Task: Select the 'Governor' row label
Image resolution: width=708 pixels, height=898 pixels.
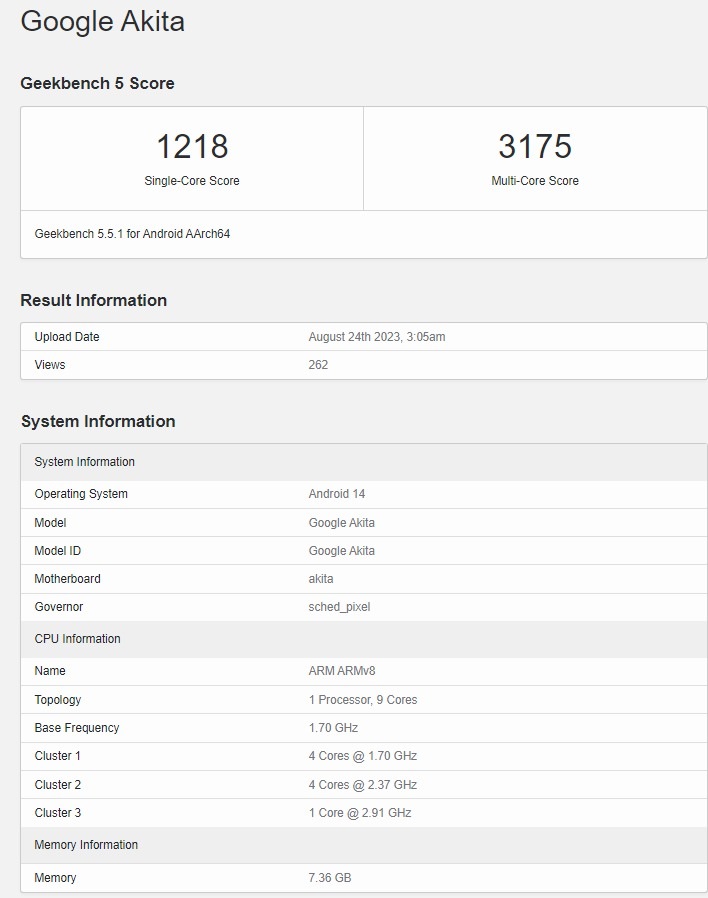Action: pyautogui.click(x=59, y=607)
